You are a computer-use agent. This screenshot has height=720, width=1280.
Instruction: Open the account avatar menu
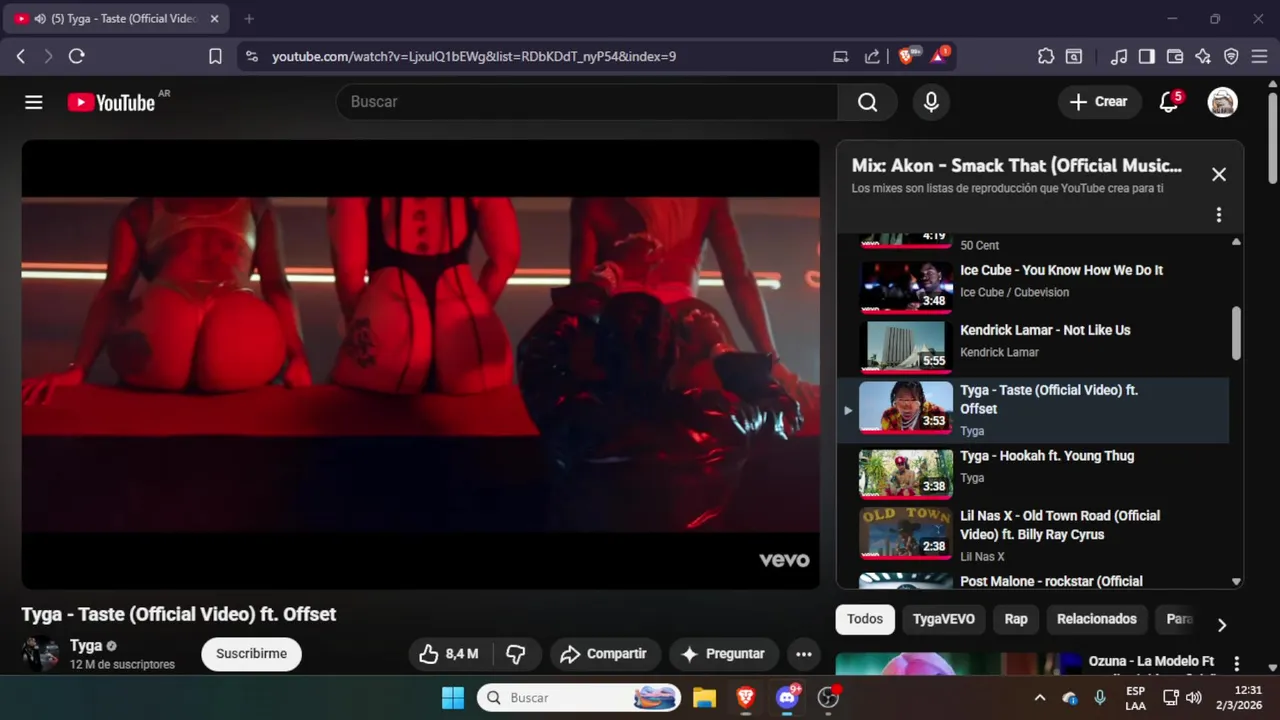pyautogui.click(x=1222, y=102)
